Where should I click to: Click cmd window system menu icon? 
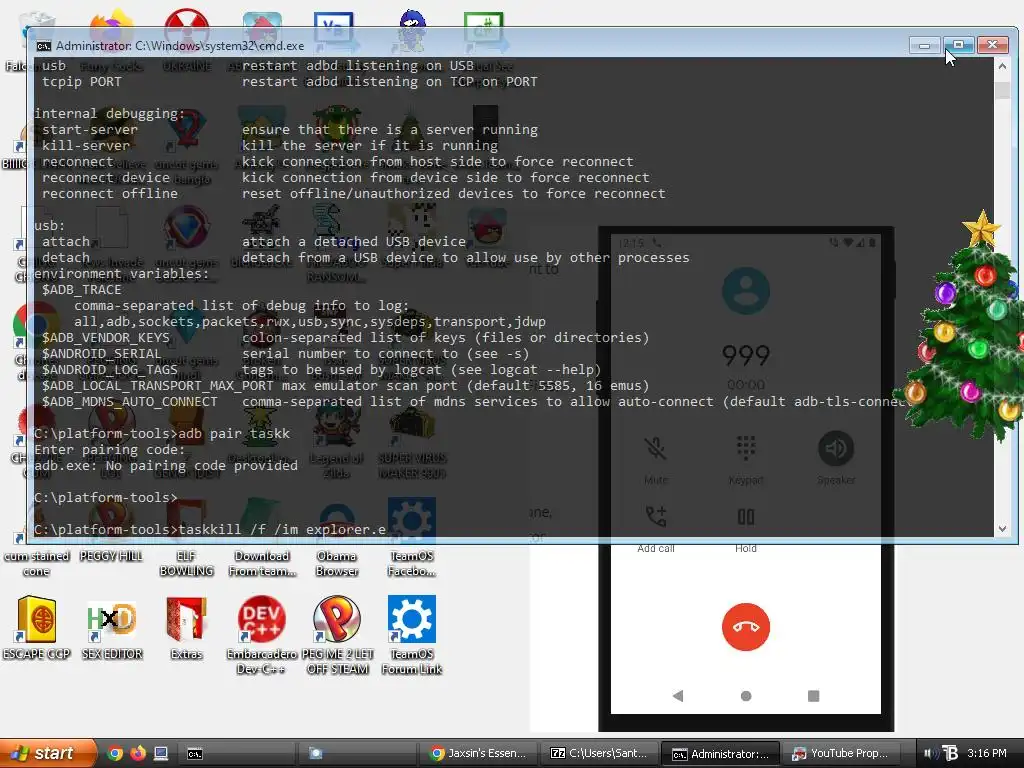[44, 46]
